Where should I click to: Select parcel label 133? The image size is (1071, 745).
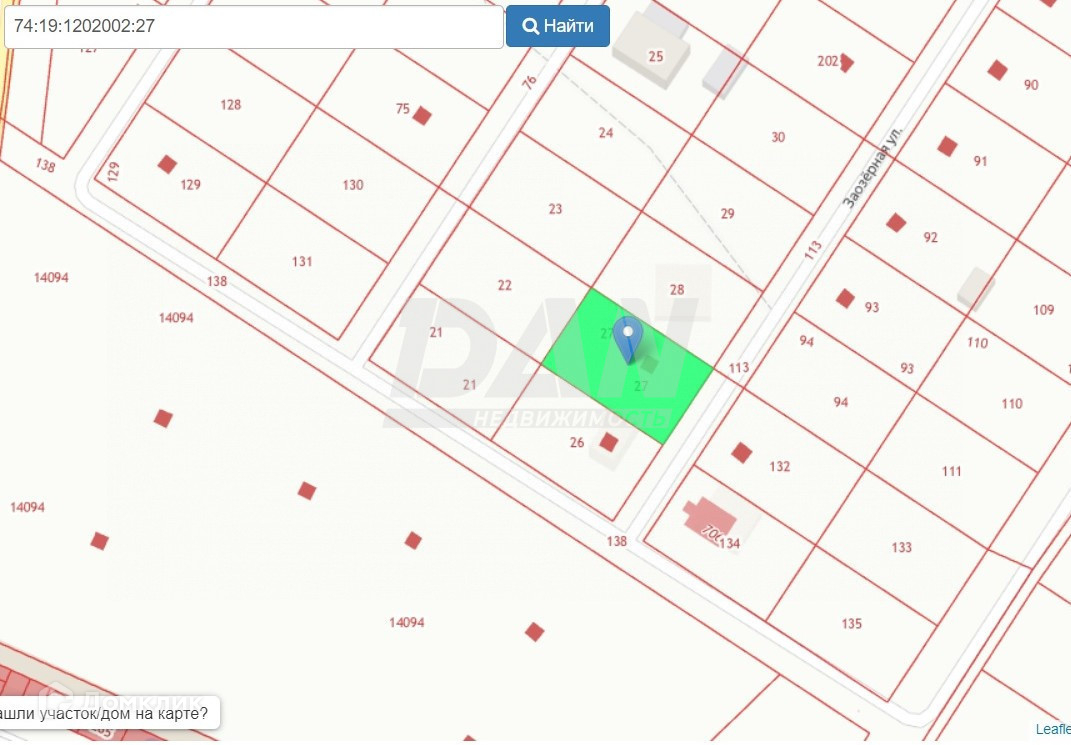point(902,547)
